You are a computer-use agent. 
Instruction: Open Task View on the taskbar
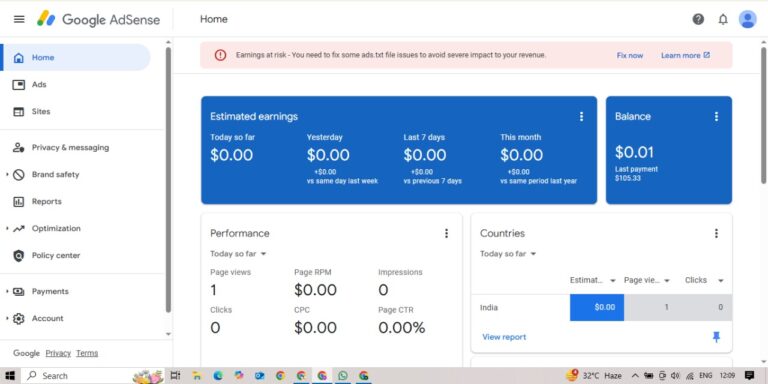point(175,376)
